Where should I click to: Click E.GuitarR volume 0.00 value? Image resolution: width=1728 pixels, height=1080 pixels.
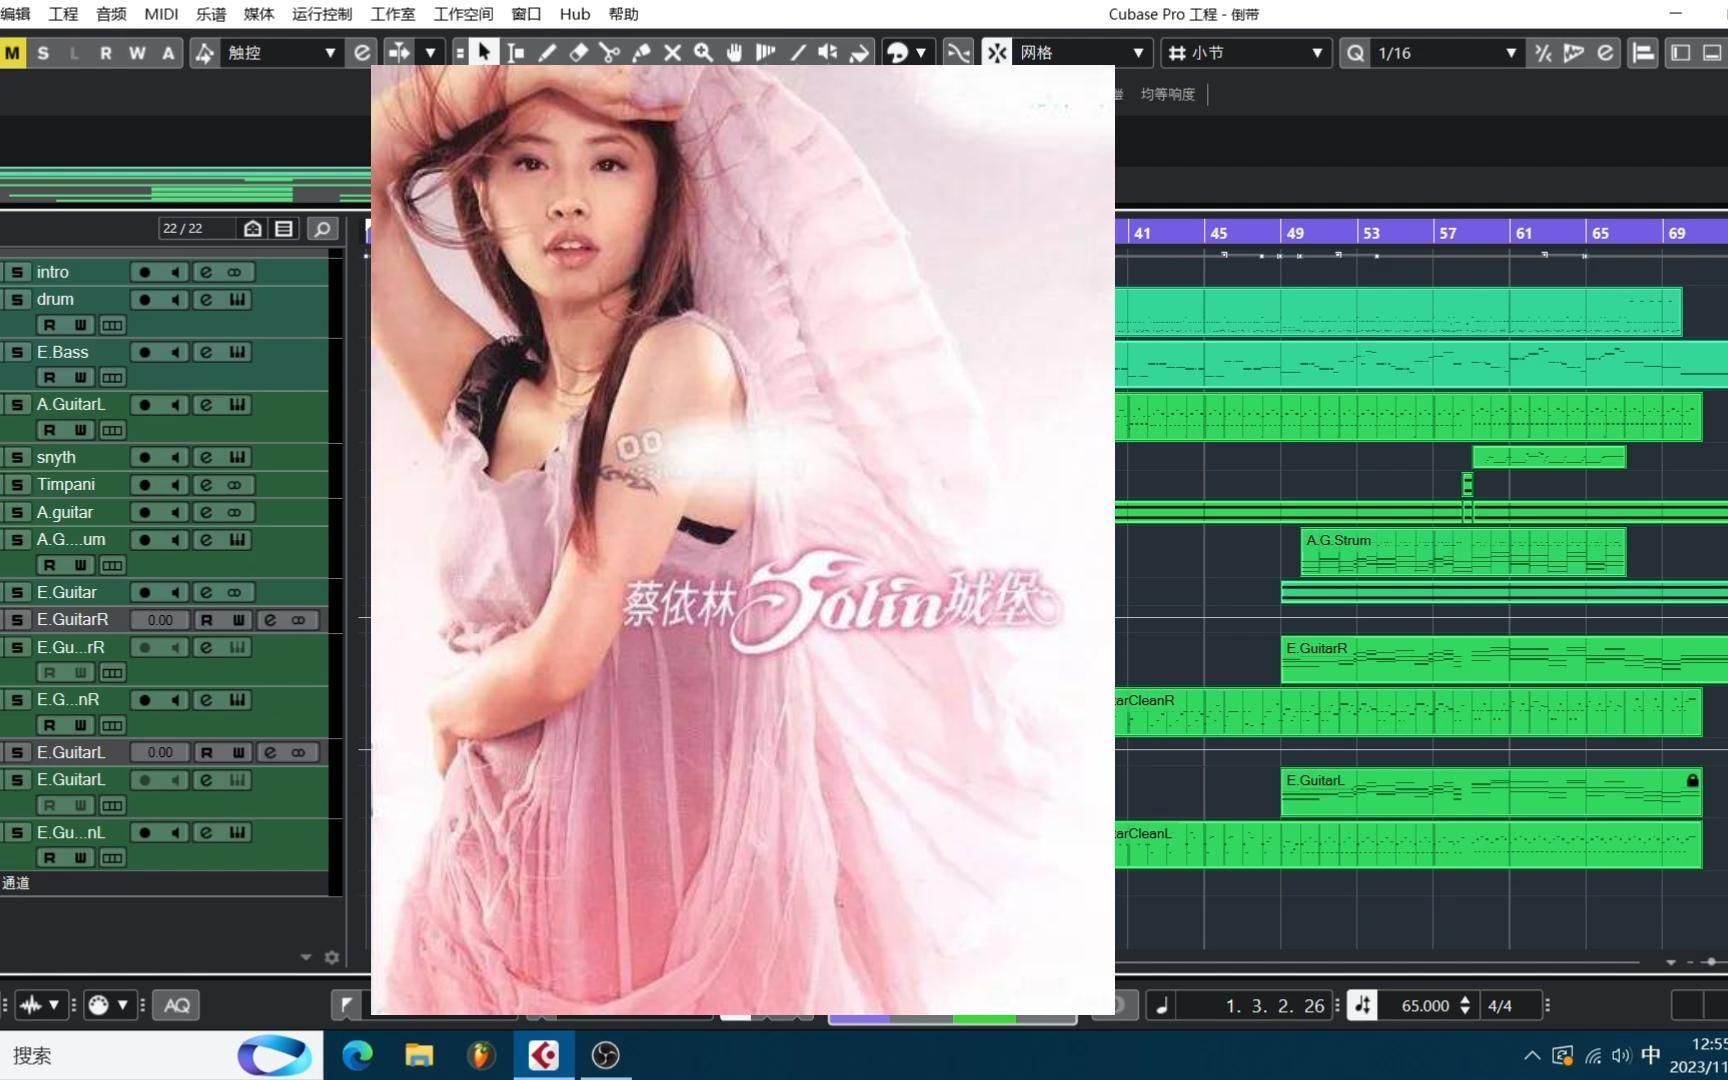click(160, 620)
